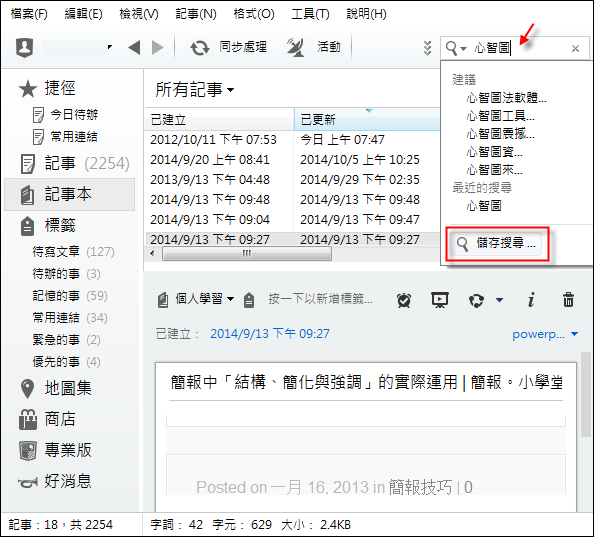The height and width of the screenshot is (537, 594).
Task: Expand the toolbar overflow chevrons
Action: coord(427,48)
